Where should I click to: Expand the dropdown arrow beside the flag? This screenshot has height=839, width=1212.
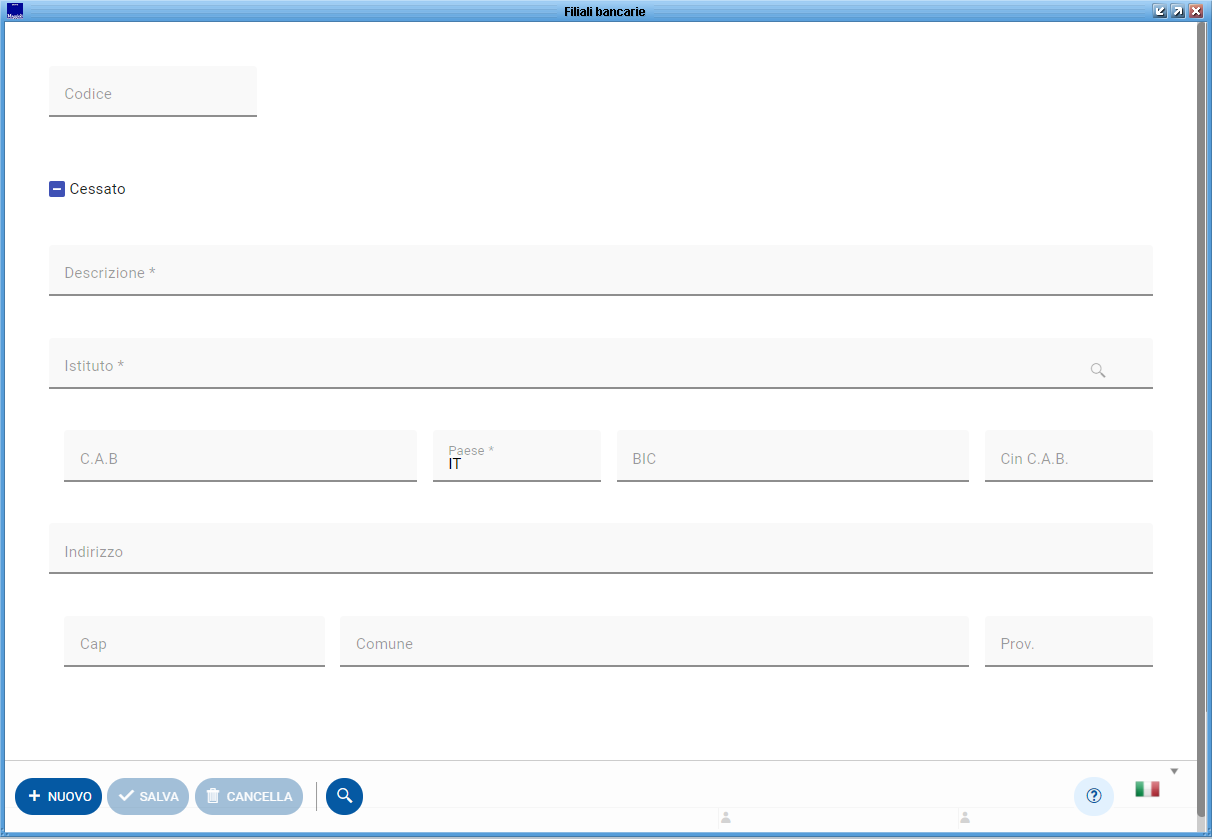pos(1175,771)
